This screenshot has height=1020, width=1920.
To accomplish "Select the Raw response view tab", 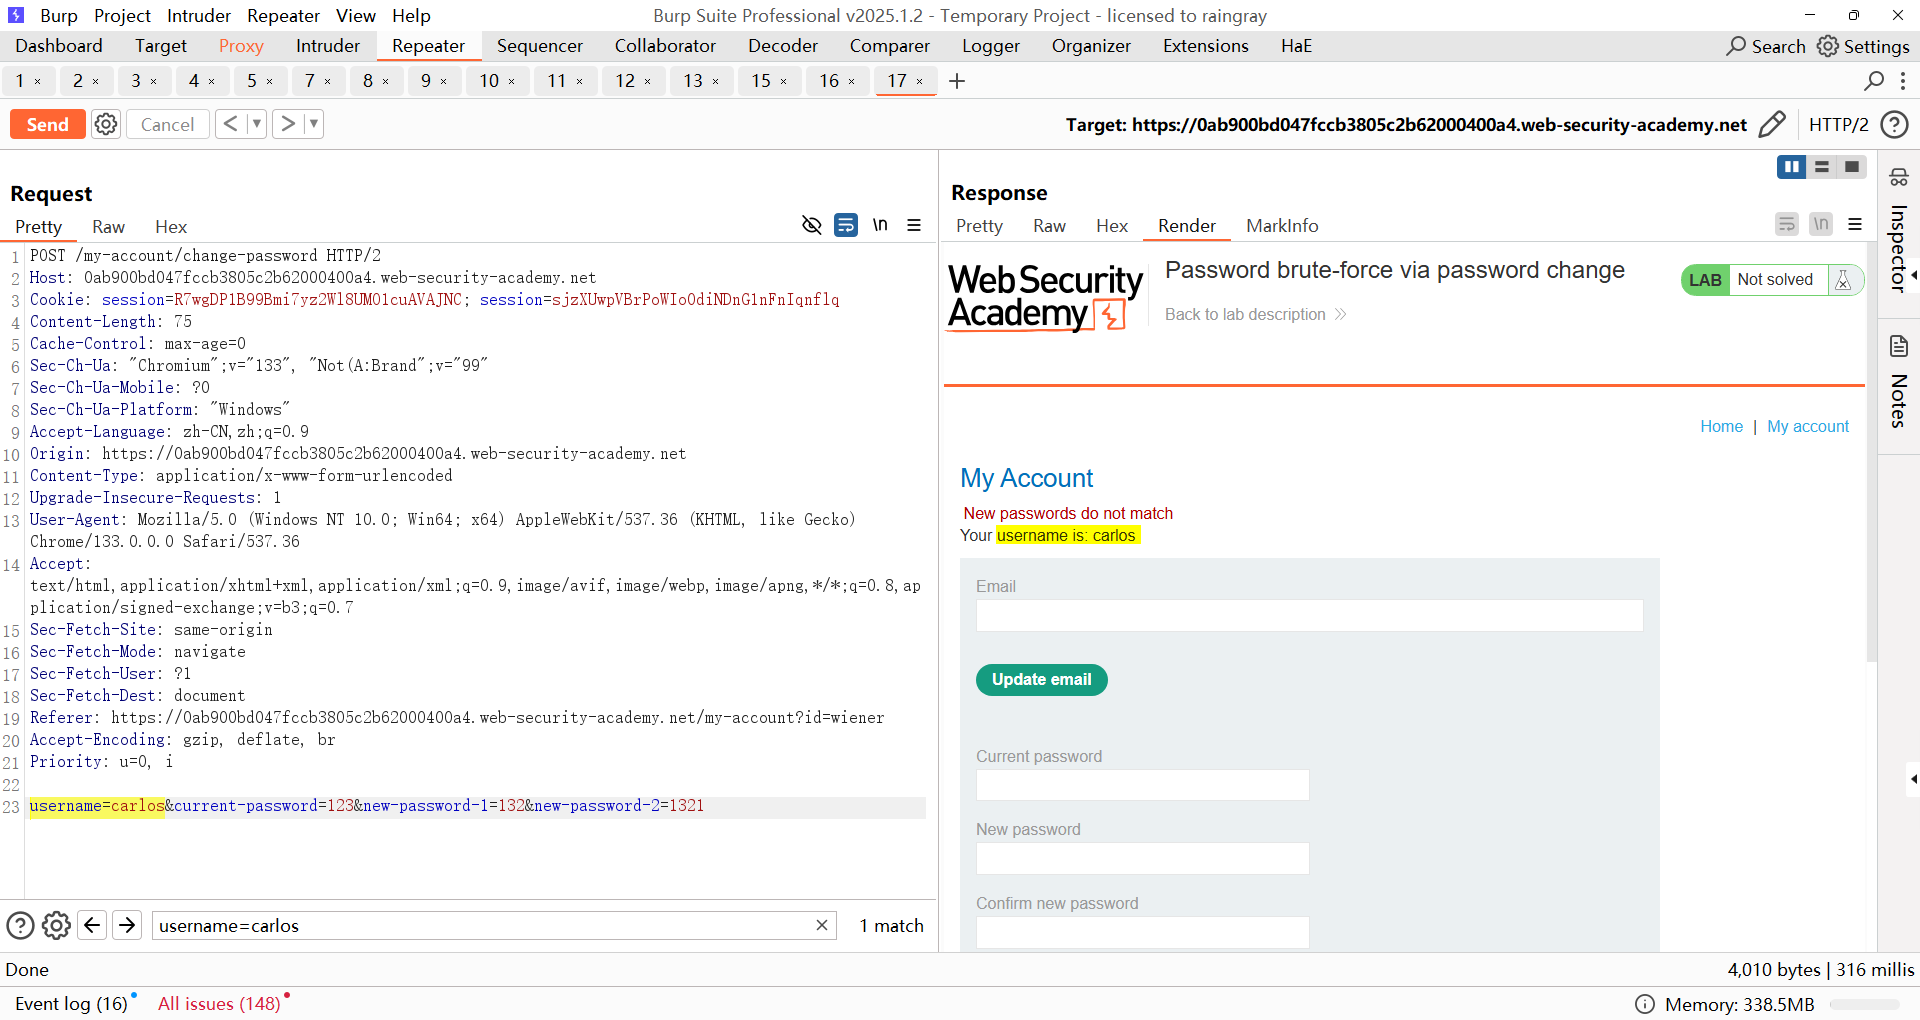I will tap(1049, 226).
